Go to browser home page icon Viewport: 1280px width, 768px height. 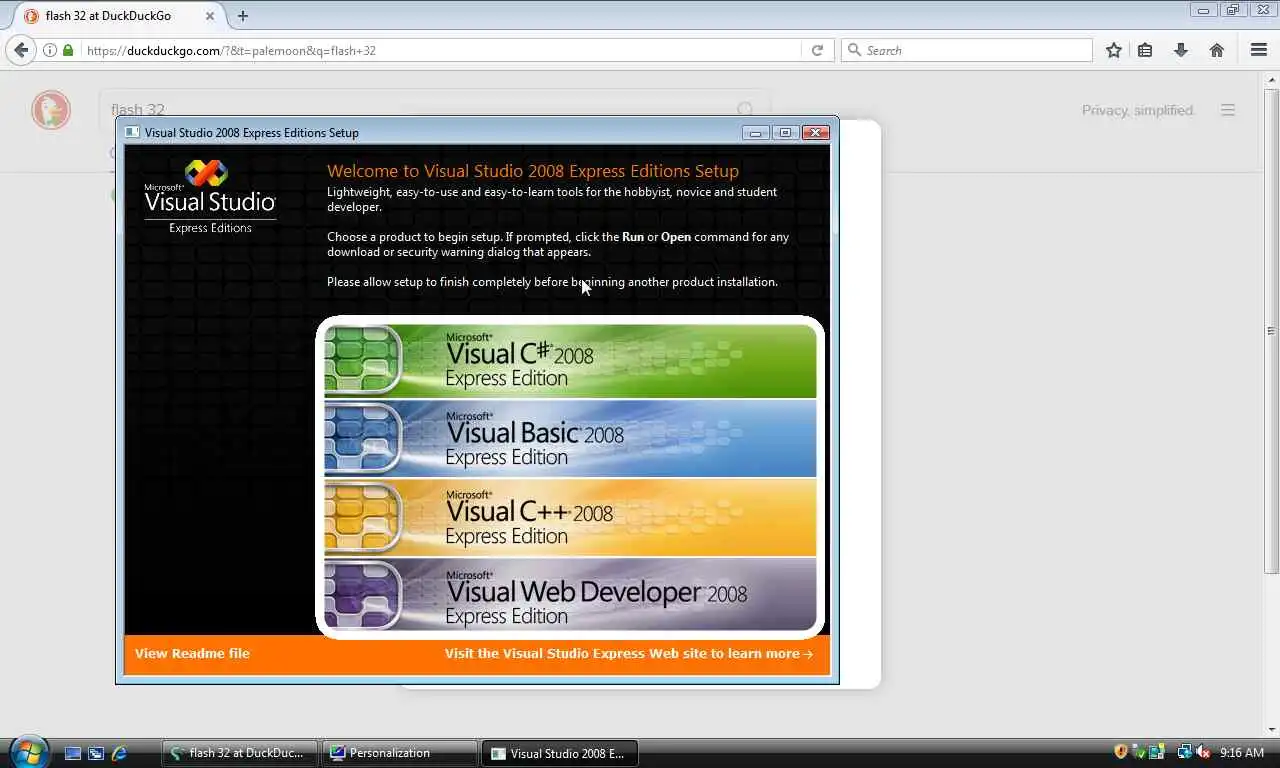pos(1217,50)
